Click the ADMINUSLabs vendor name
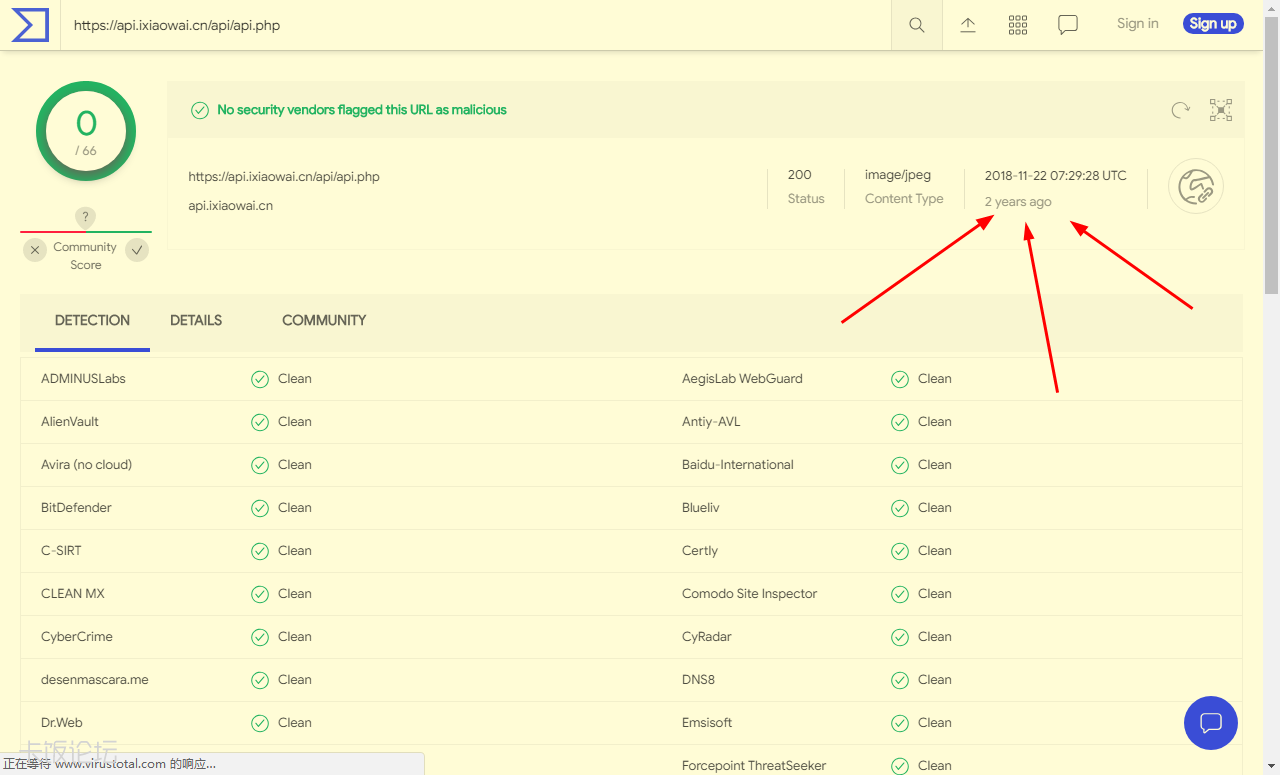This screenshot has height=775, width=1280. pos(83,379)
